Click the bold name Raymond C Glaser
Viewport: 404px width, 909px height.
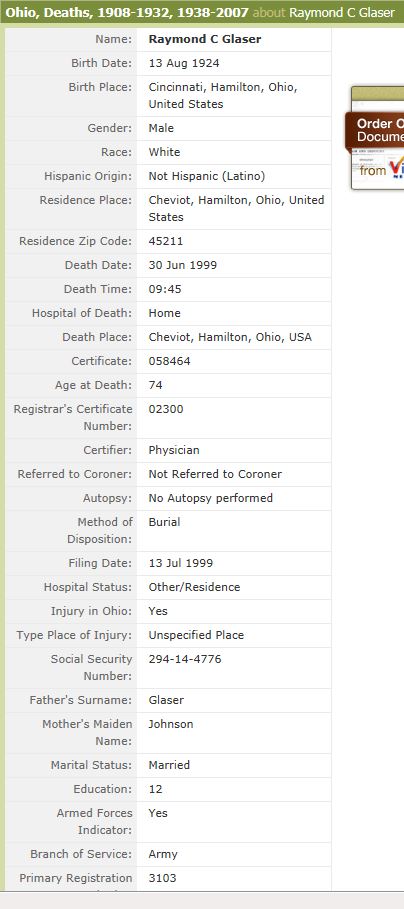(205, 39)
